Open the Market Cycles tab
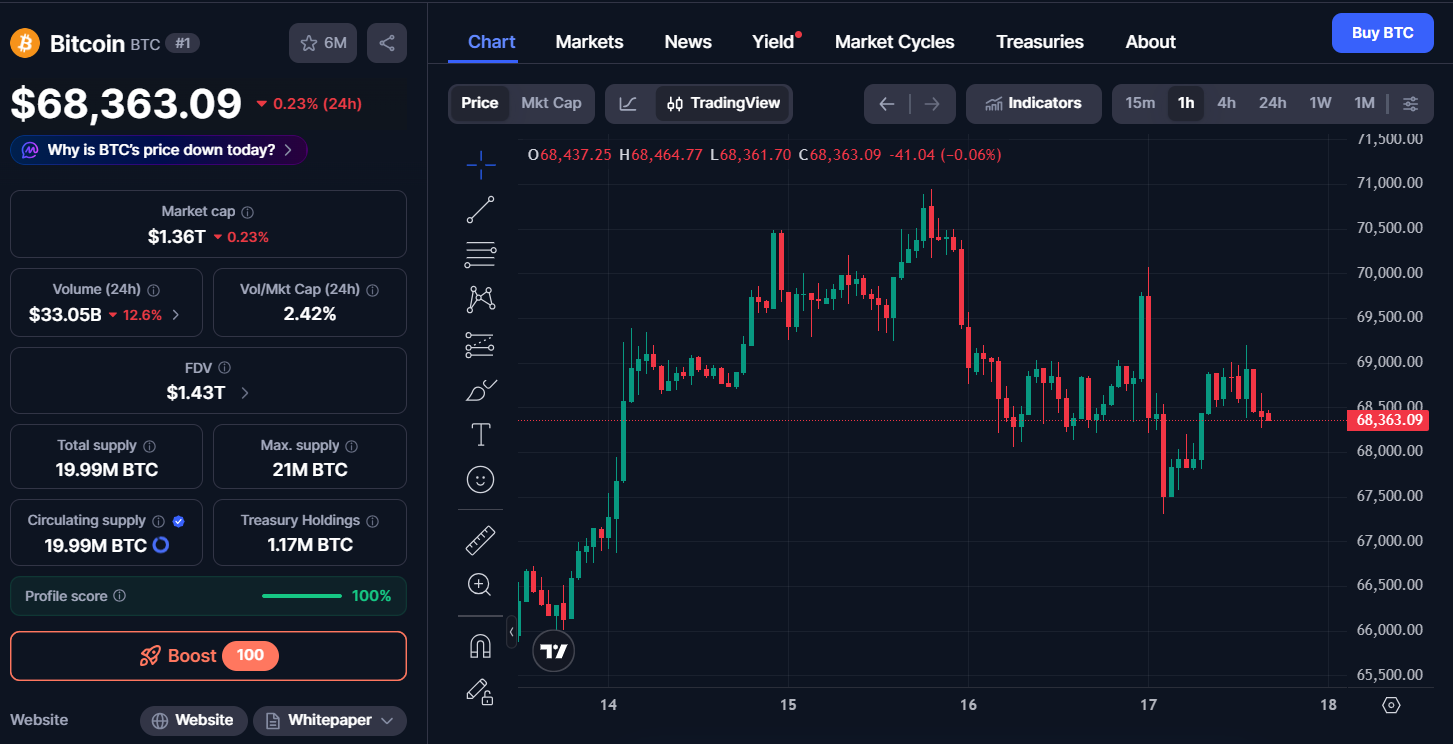1453x744 pixels. [895, 42]
